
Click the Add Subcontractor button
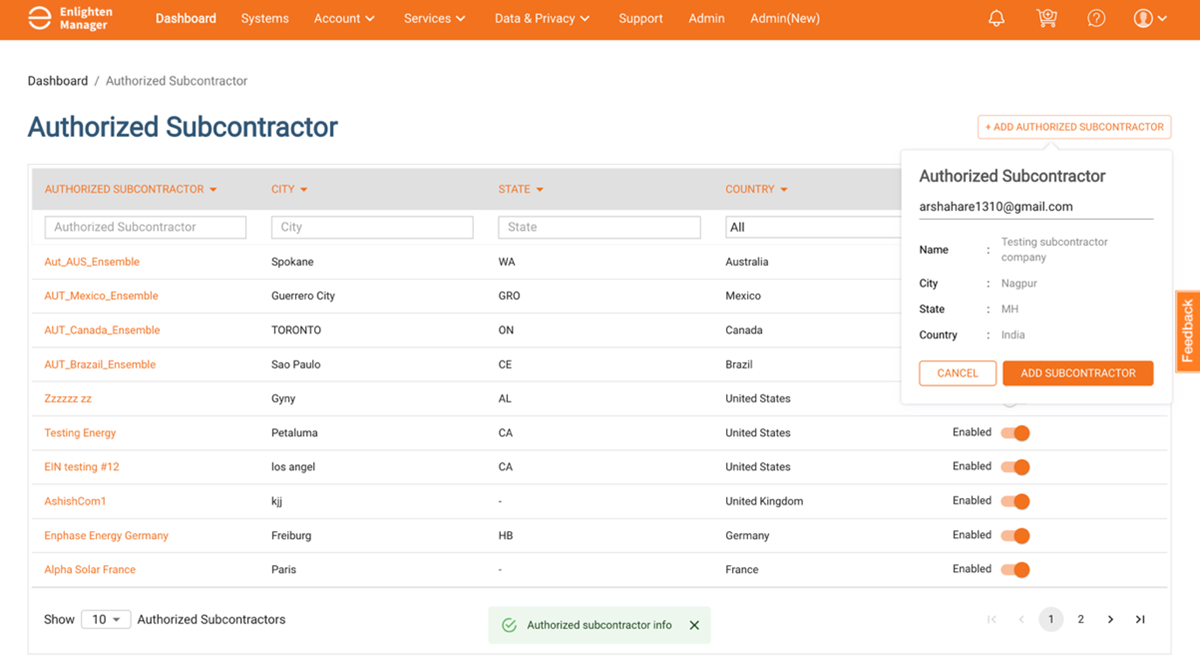pos(1078,373)
